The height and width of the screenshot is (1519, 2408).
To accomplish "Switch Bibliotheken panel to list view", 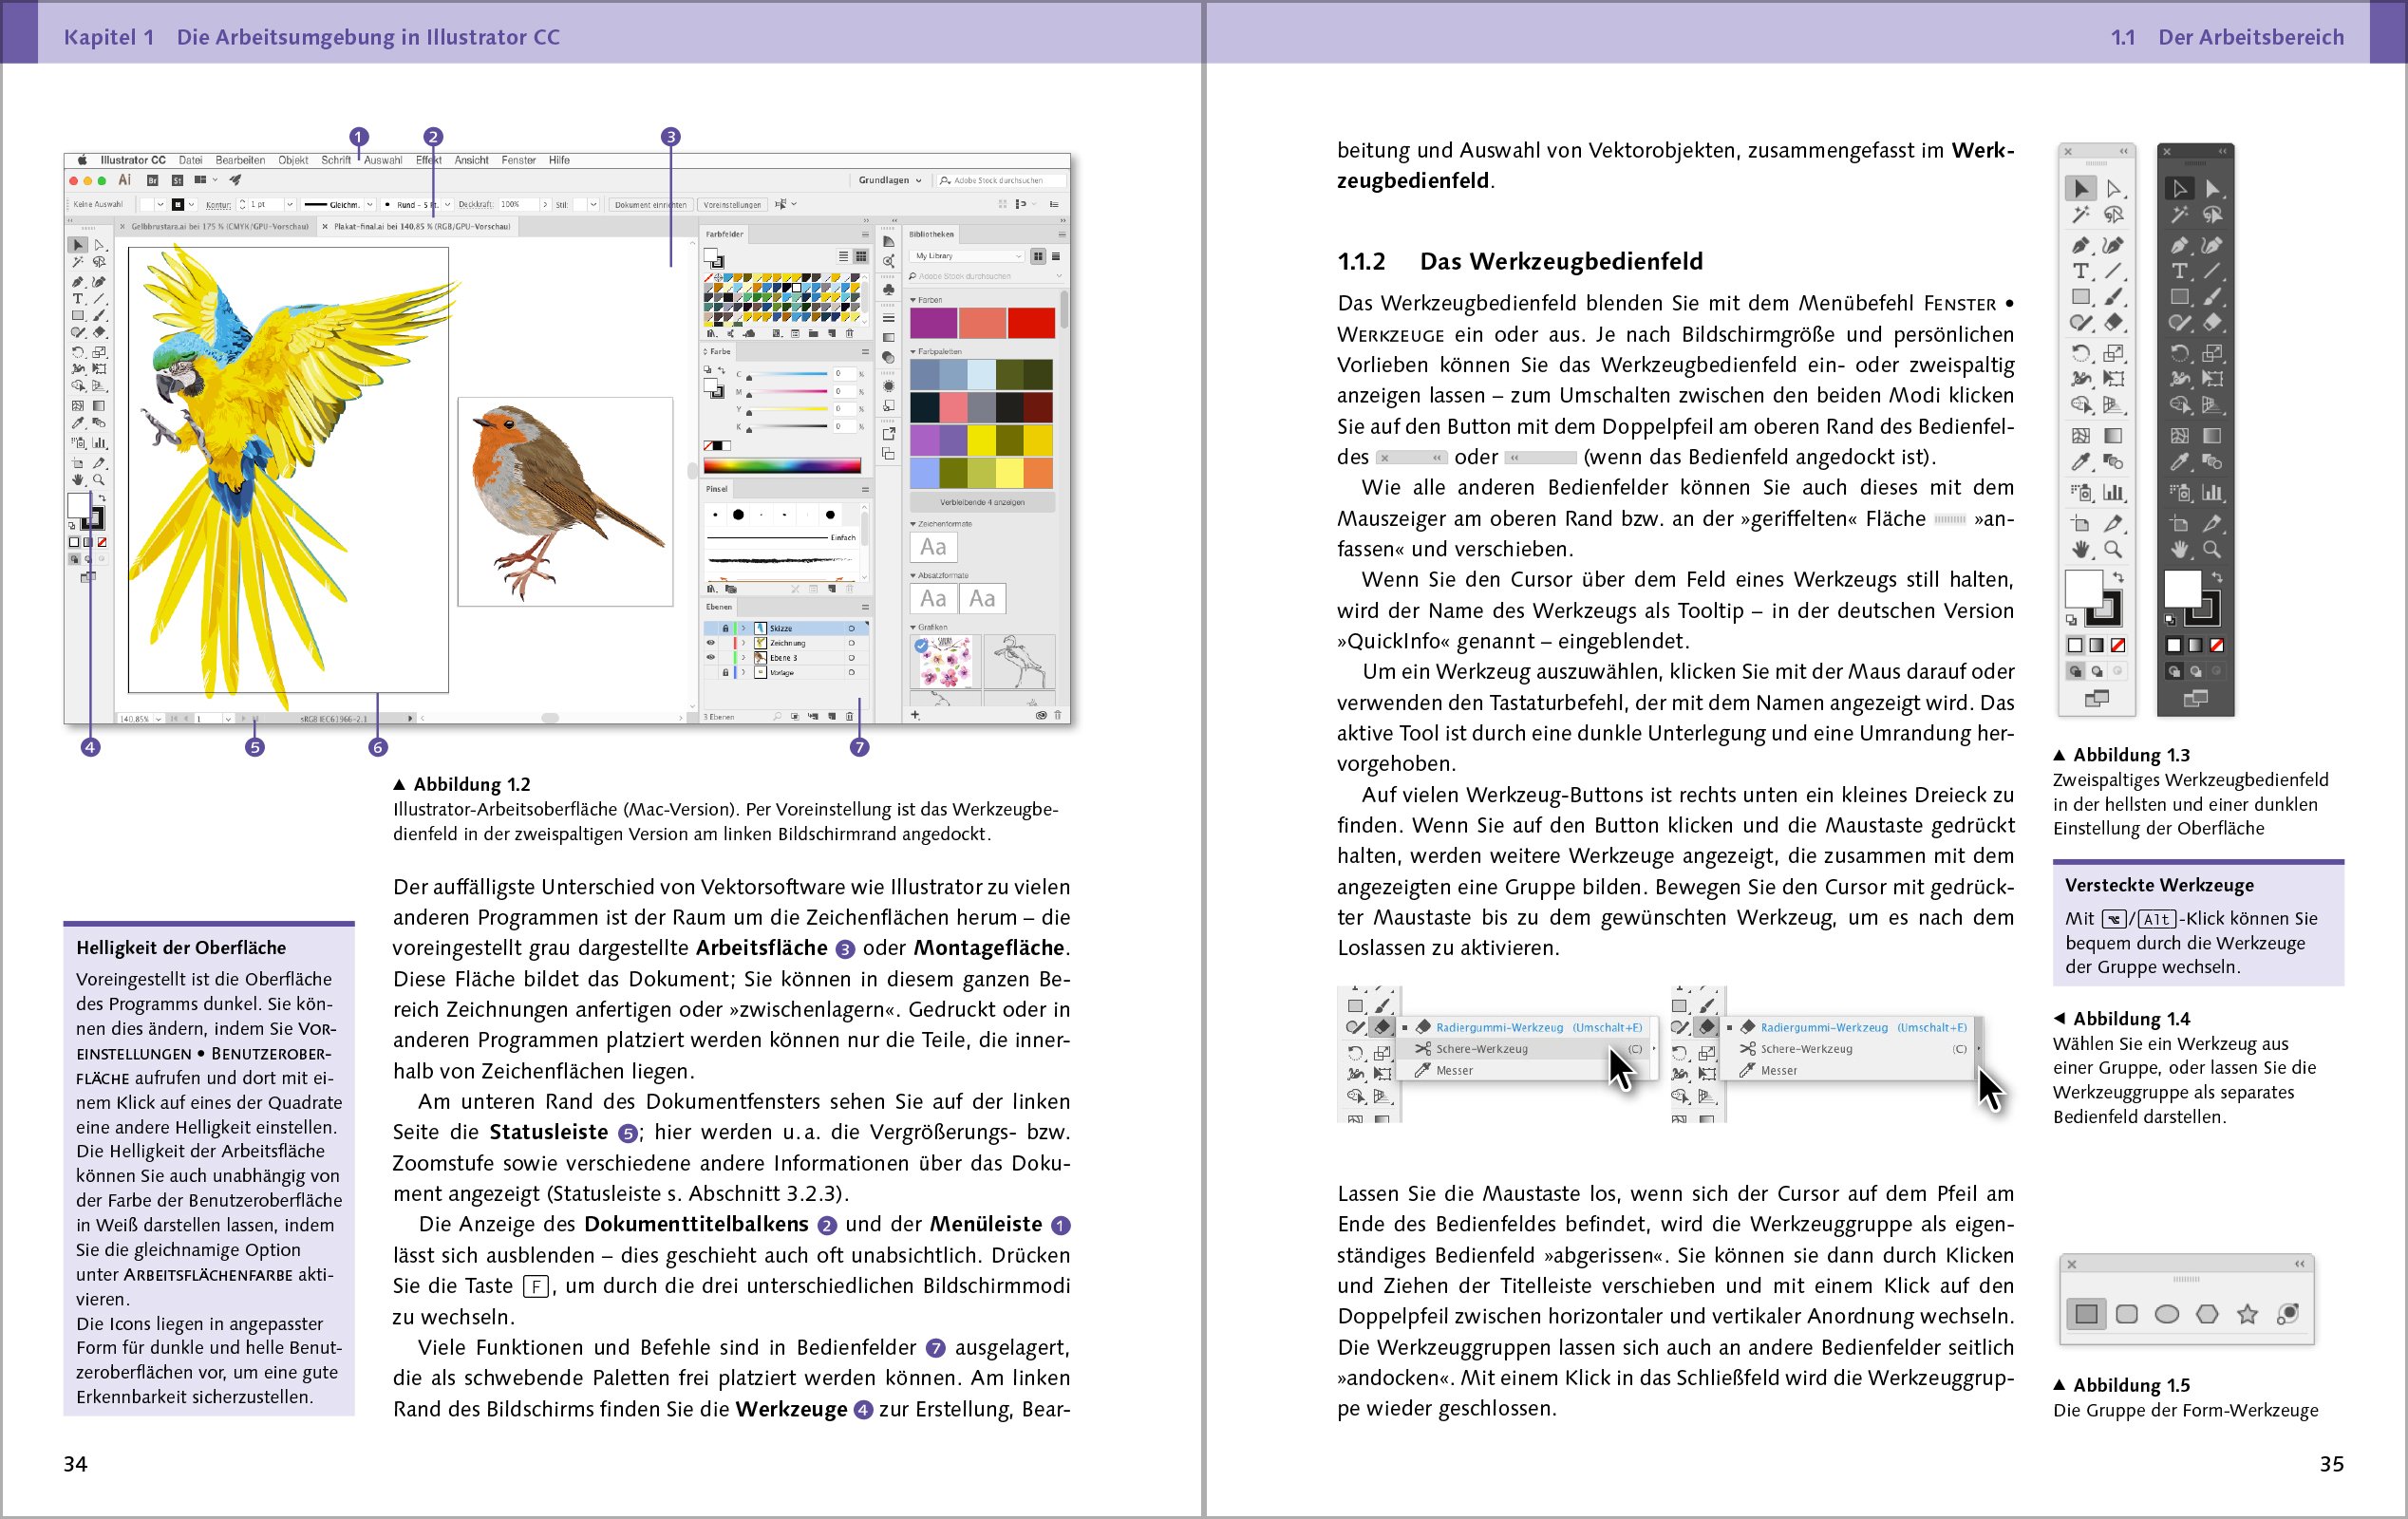I will (x=1055, y=257).
